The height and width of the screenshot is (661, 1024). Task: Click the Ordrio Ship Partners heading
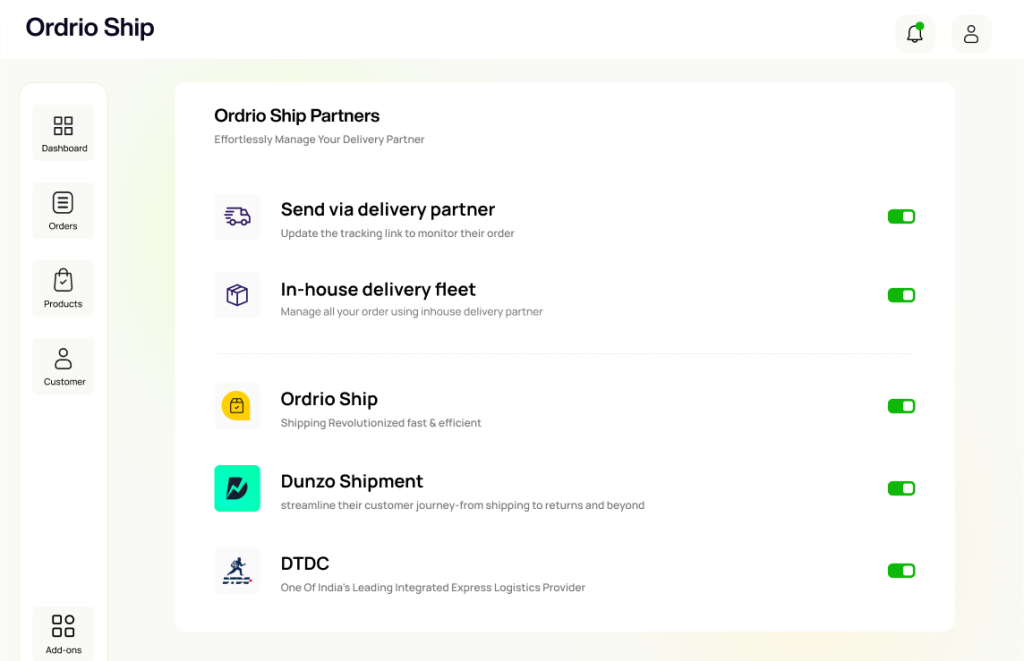click(297, 116)
